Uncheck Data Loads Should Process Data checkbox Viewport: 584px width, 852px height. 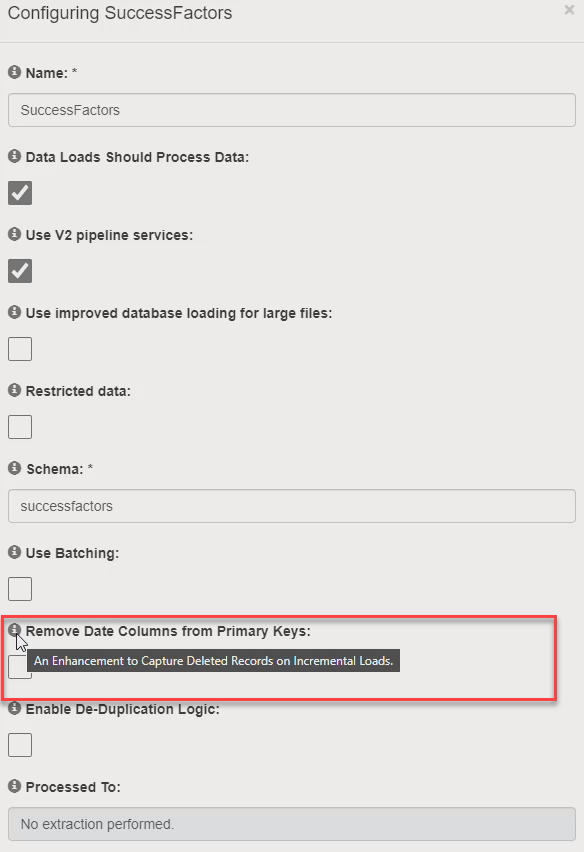[x=20, y=193]
